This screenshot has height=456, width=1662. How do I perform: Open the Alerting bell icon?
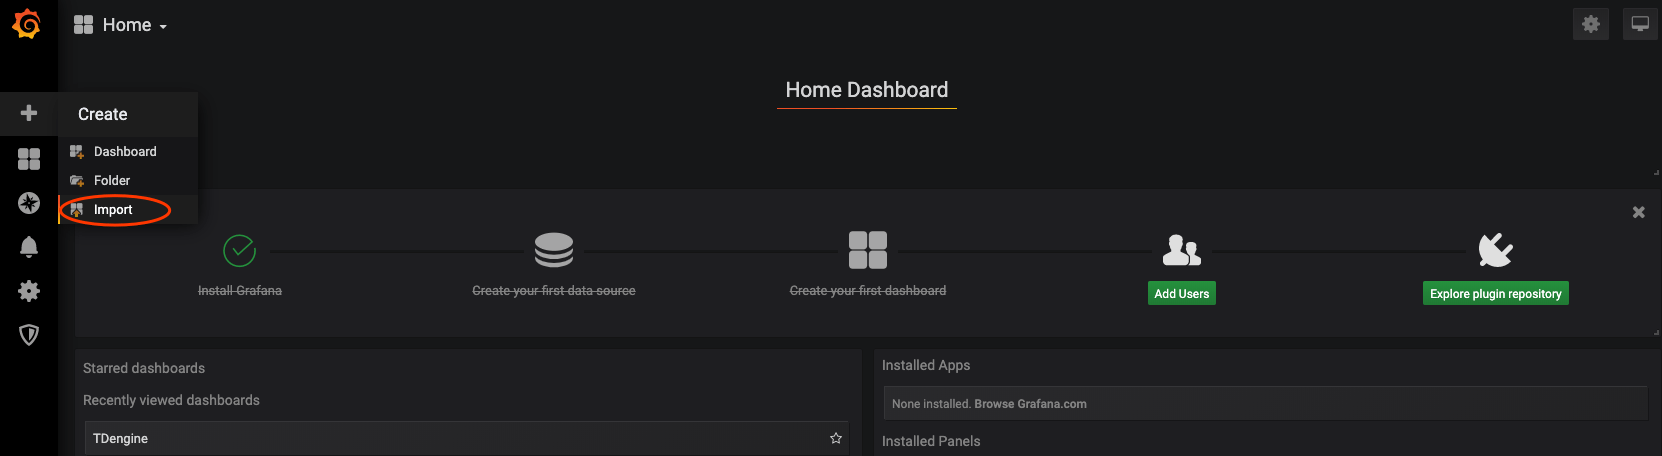29,247
